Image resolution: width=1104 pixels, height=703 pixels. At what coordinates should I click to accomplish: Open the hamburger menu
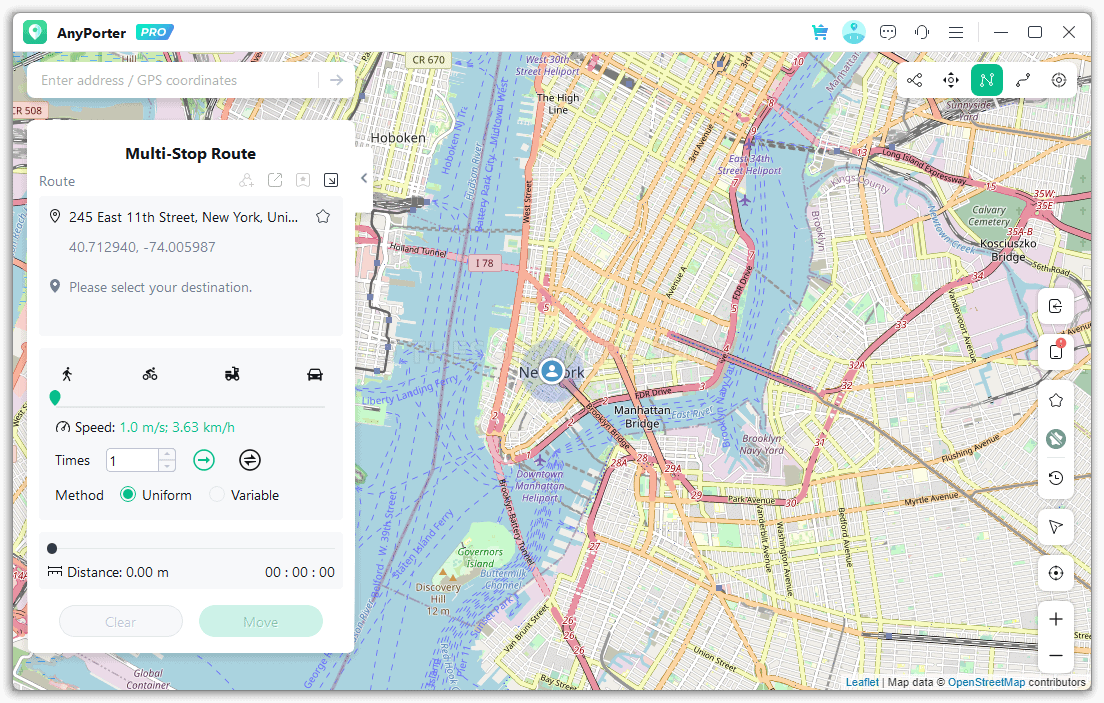tap(955, 32)
